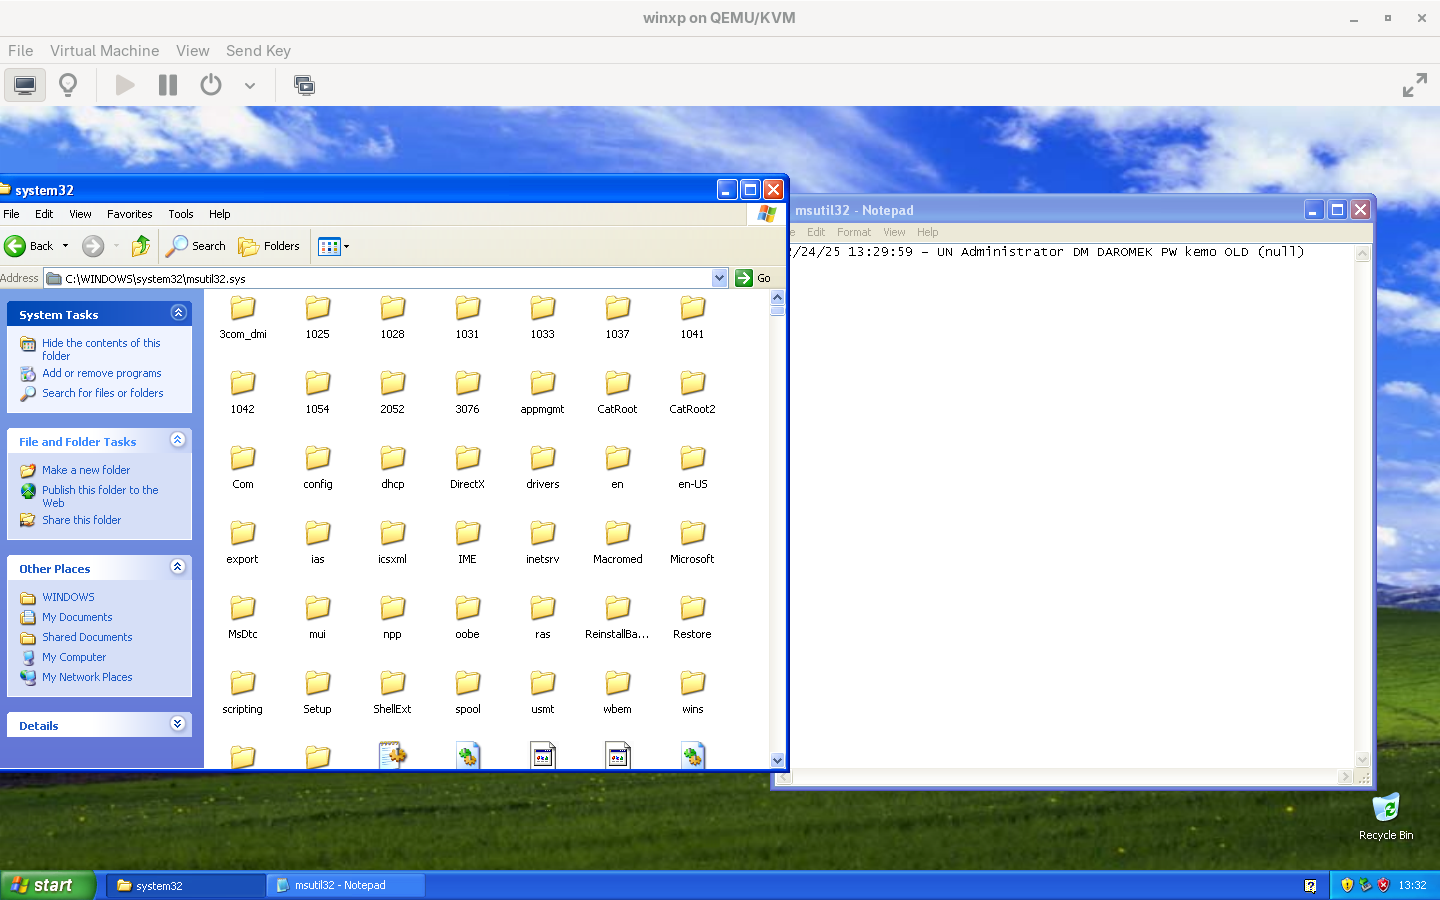Click the Windows Start button

(x=48, y=885)
